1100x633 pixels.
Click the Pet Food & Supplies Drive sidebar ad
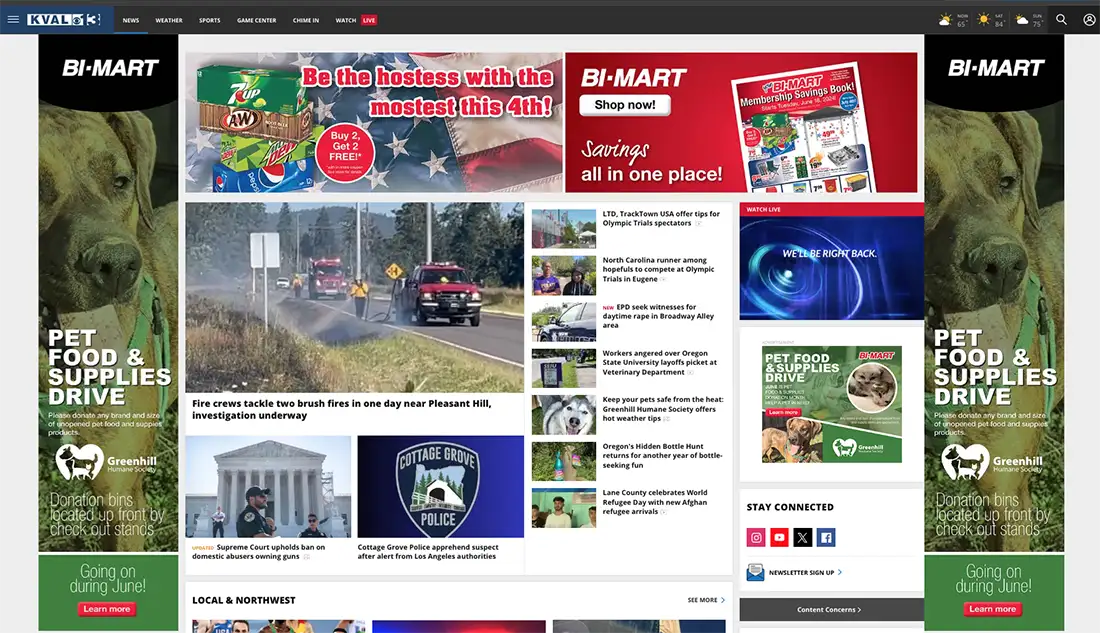(x=832, y=404)
